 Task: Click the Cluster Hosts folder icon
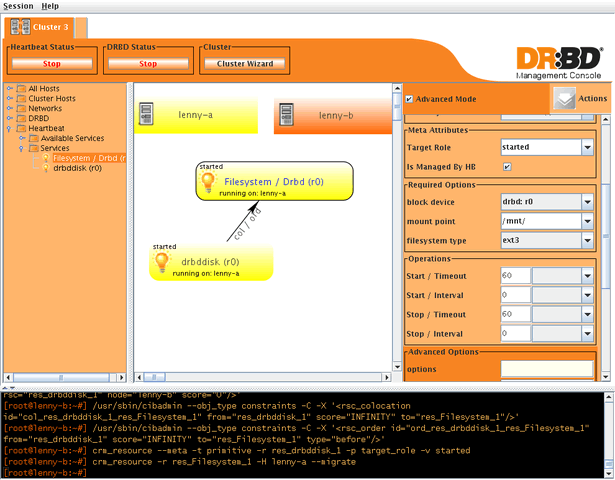21,98
